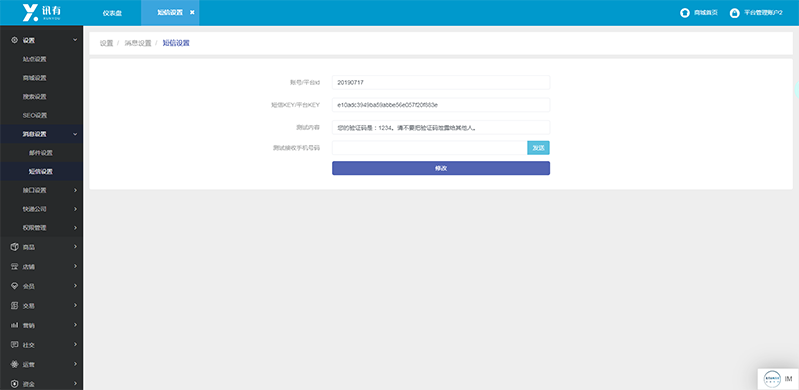Screen dimensions: 799x390
Task: Expand the 快递公司 submenu arrow
Action: [x=75, y=209]
